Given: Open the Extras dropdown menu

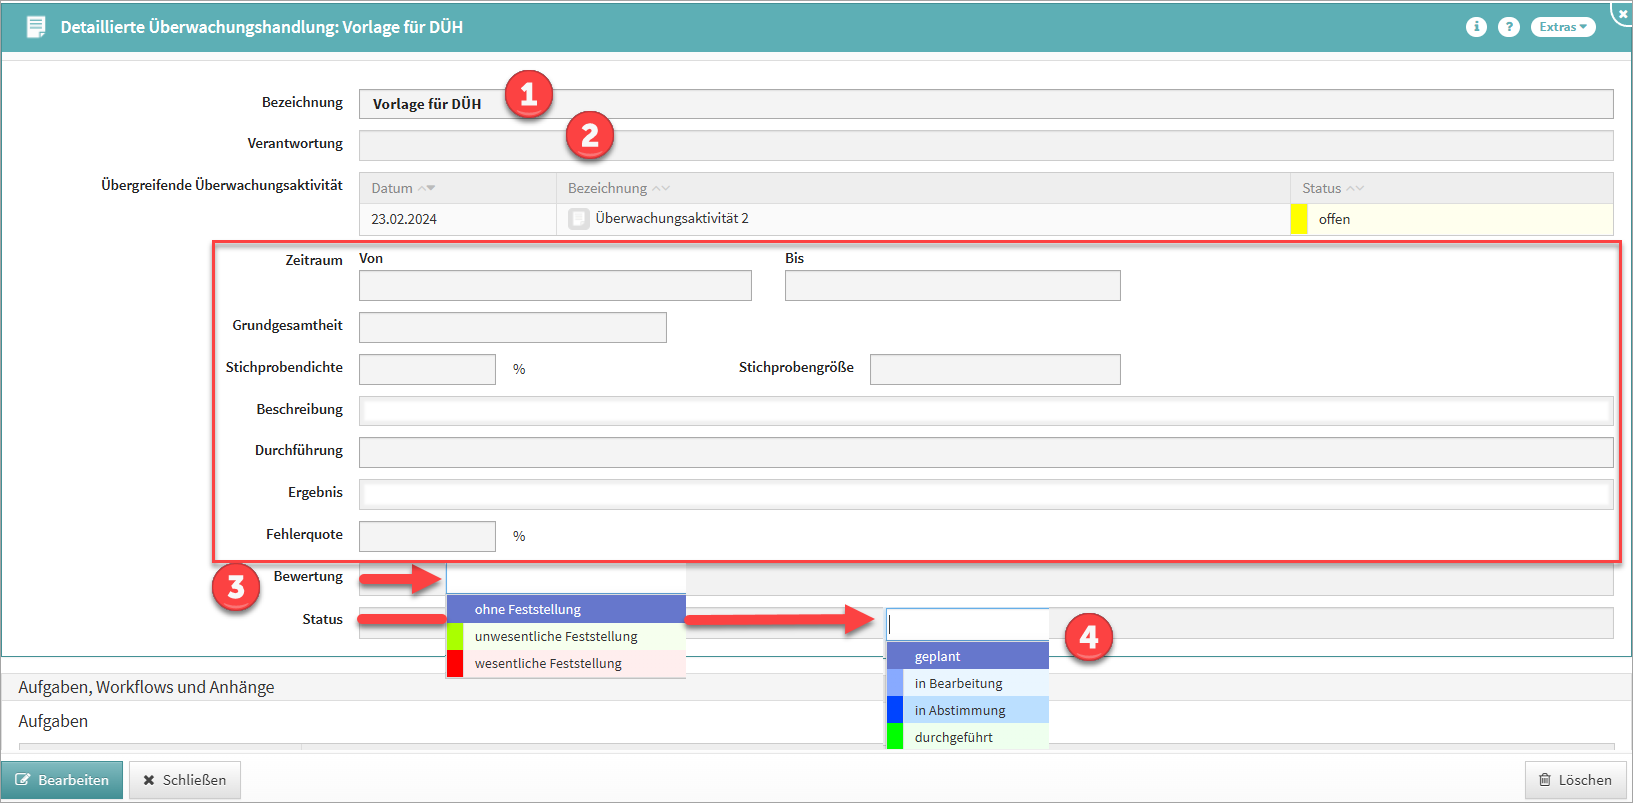Looking at the screenshot, I should click(1562, 27).
